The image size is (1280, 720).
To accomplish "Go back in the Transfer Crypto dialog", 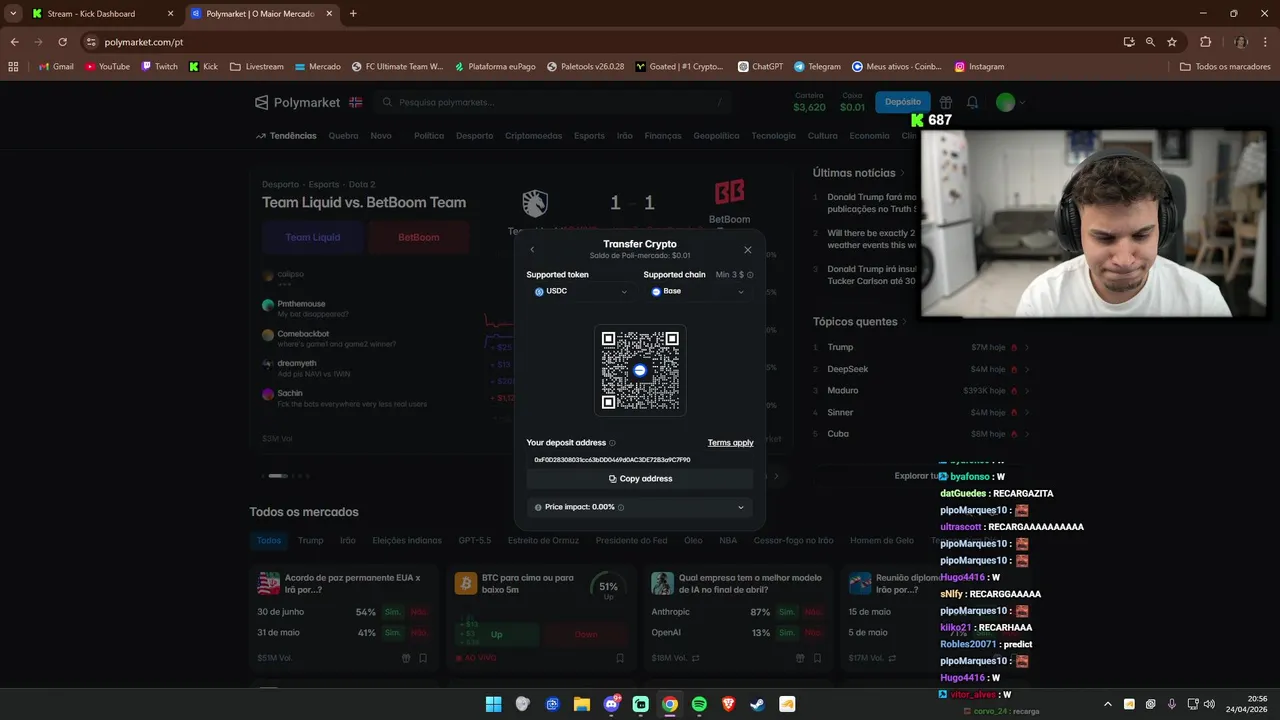I will point(532,250).
